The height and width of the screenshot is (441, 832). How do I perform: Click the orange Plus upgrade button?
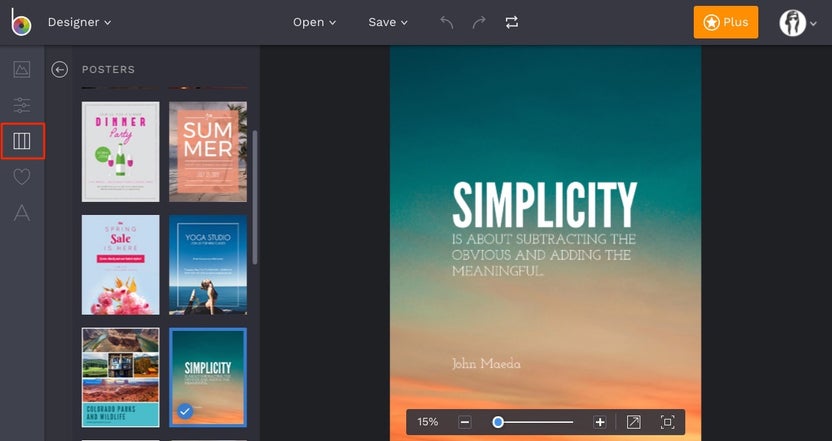point(725,22)
